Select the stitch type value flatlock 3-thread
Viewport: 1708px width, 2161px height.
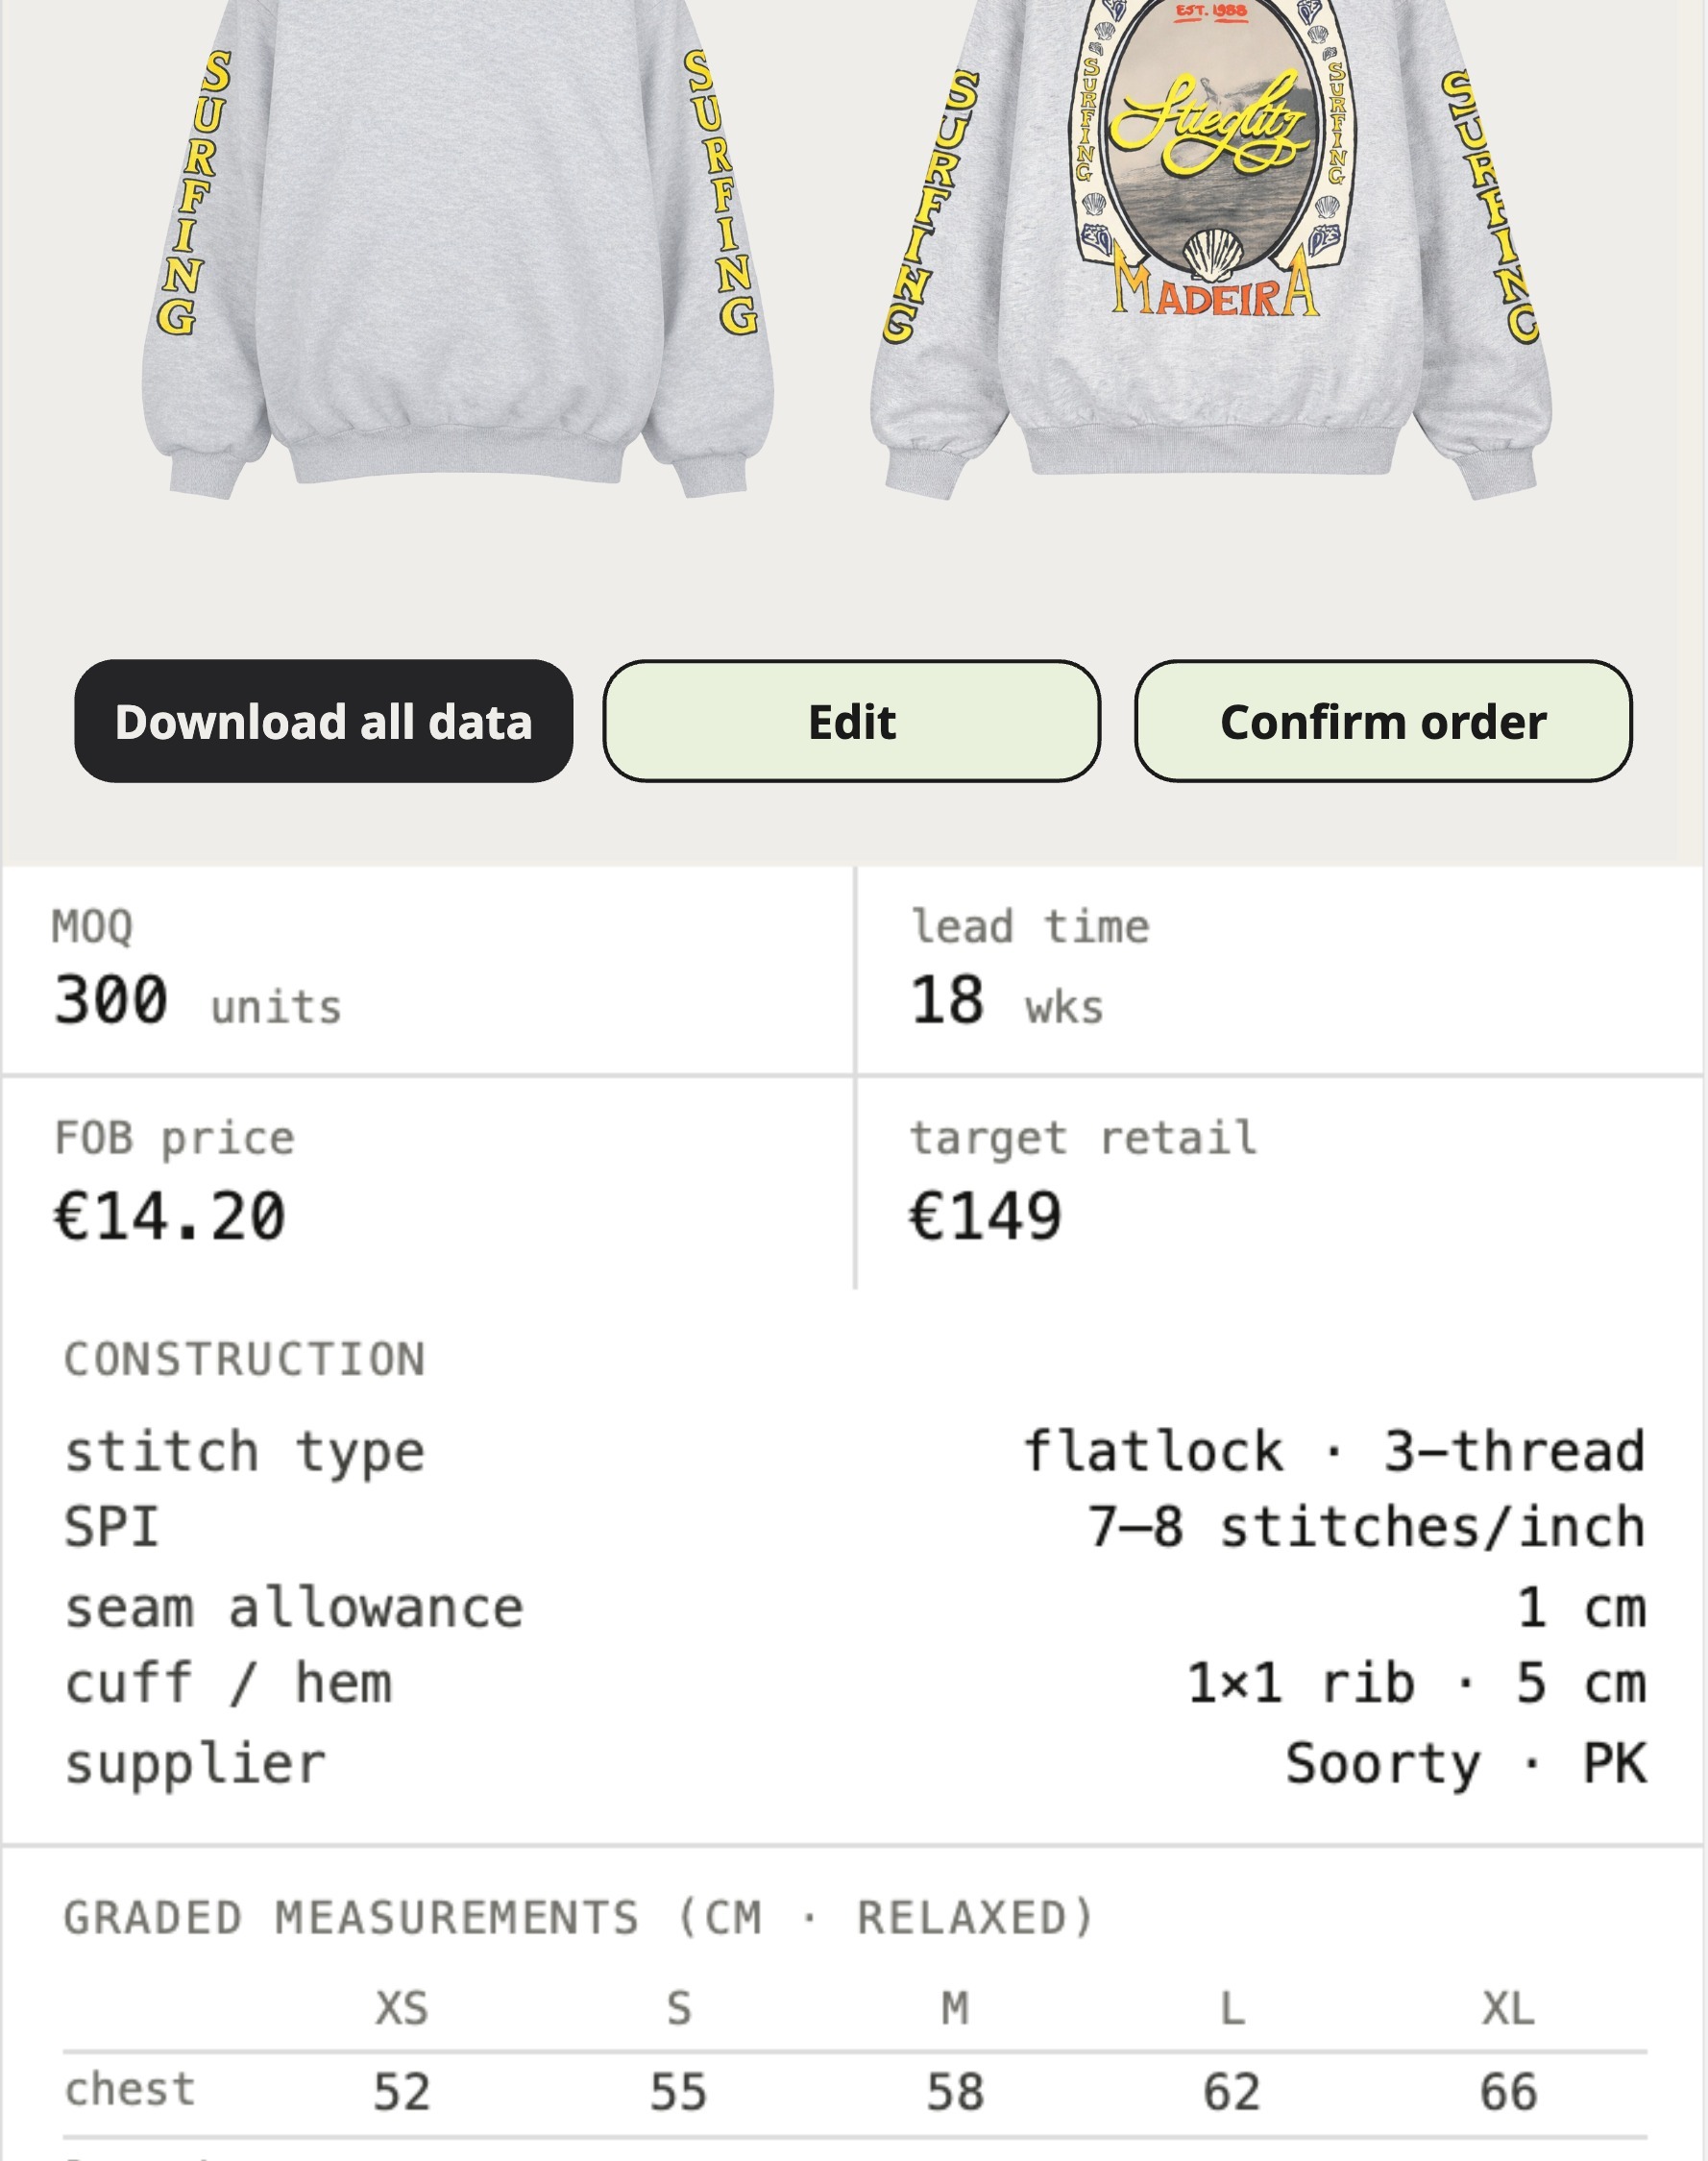tap(1334, 1451)
